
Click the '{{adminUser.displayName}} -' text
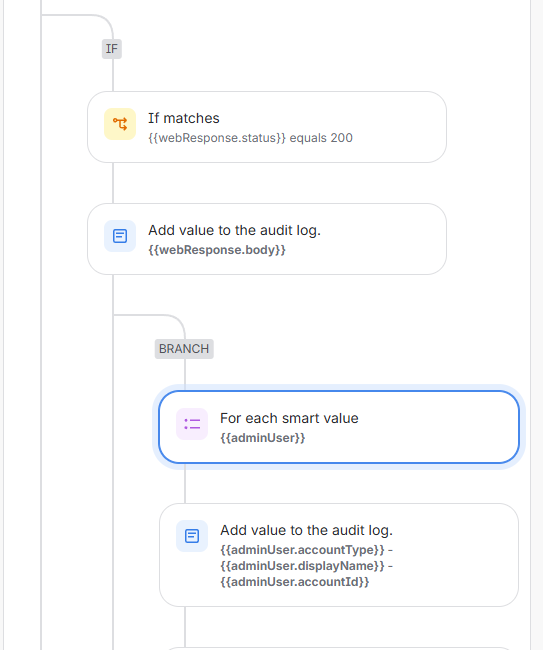pyautogui.click(x=306, y=566)
